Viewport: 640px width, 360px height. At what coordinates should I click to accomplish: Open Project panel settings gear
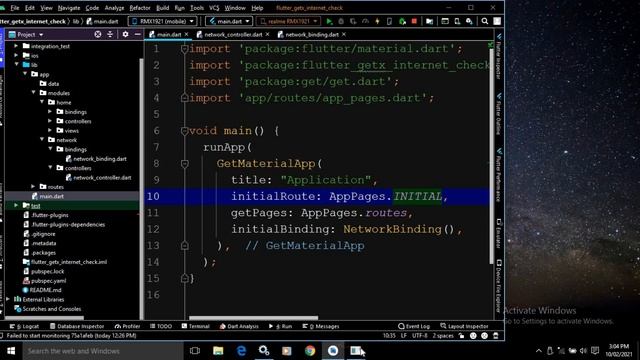pyautogui.click(x=125, y=34)
